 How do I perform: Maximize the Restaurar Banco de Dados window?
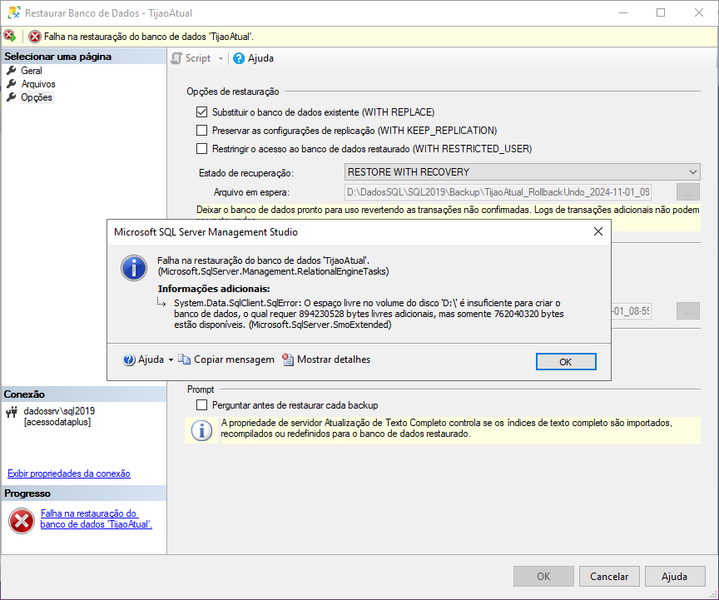coord(661,12)
